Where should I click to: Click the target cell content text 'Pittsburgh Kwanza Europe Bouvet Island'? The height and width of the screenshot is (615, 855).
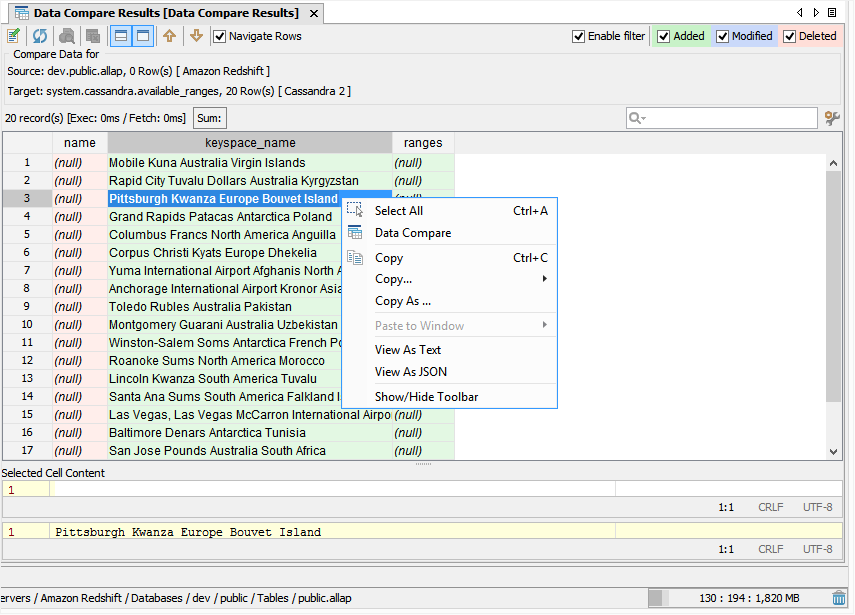tap(188, 532)
